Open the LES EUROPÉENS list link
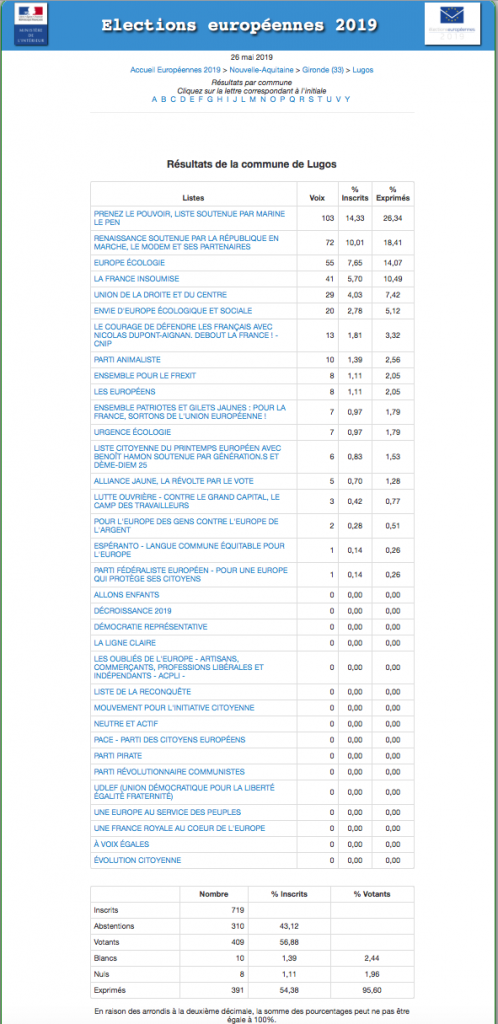This screenshot has height=1024, width=498. click(x=125, y=392)
